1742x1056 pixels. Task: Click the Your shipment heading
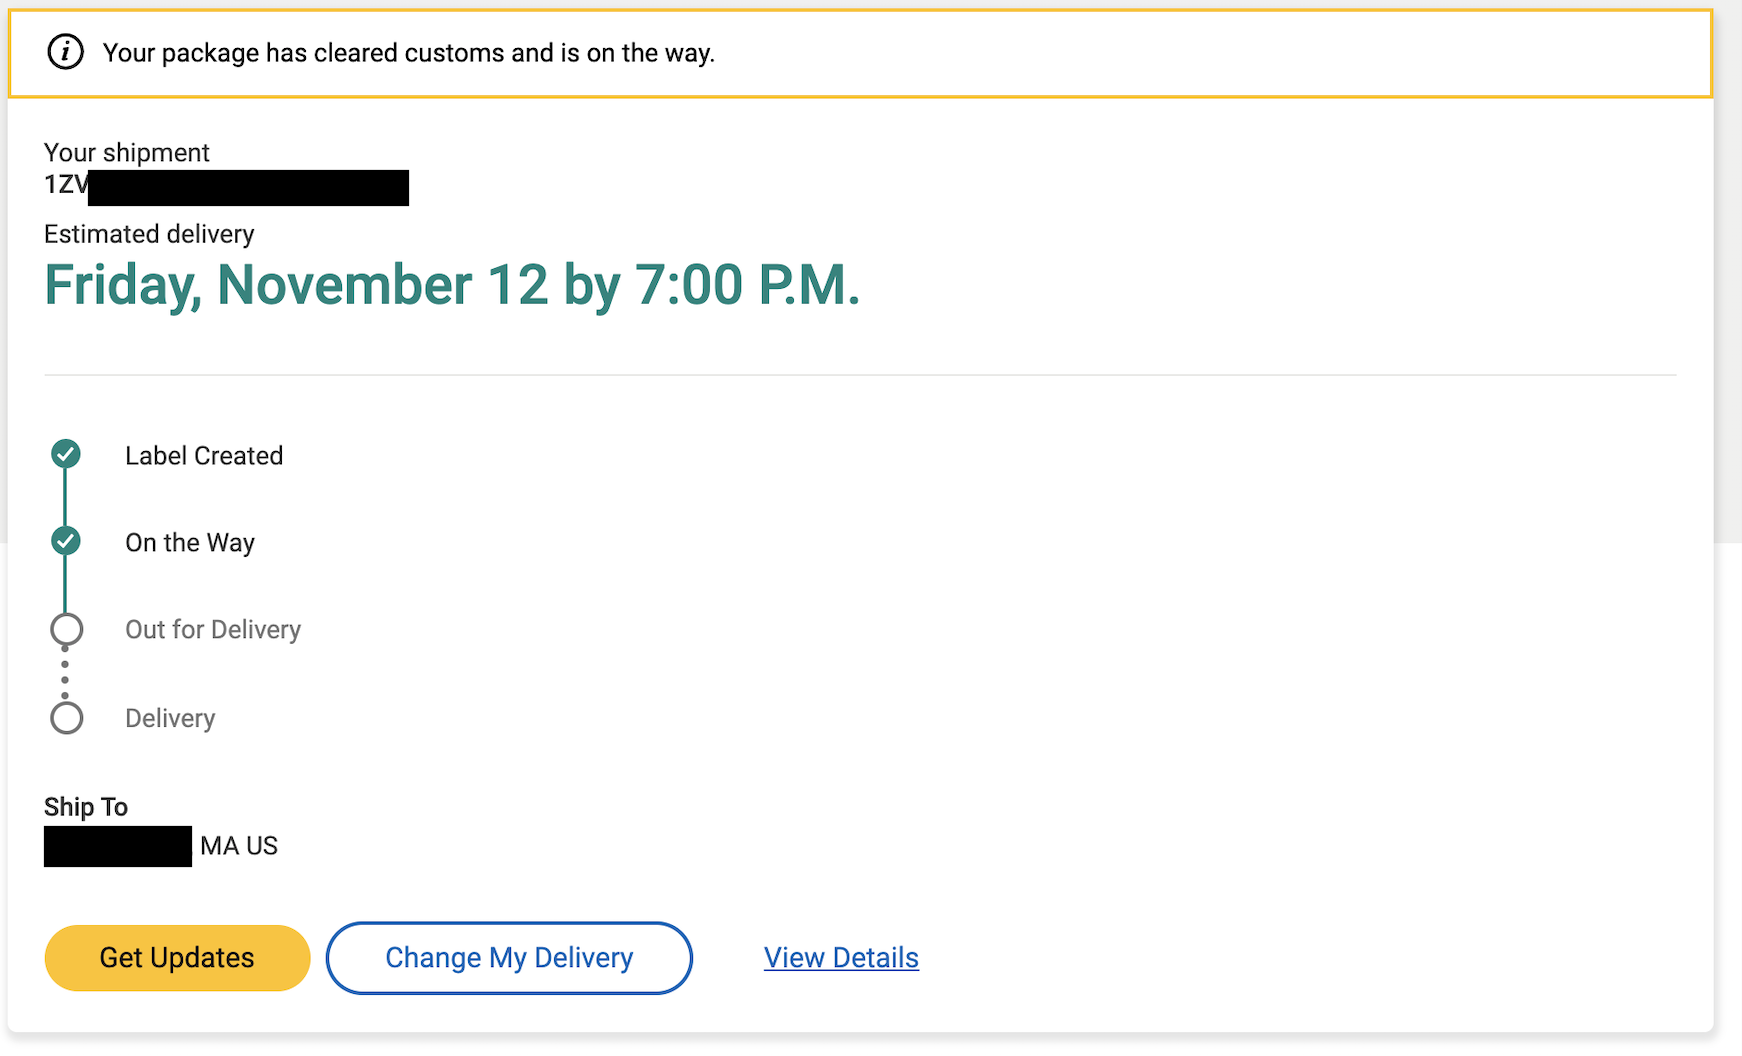(x=127, y=153)
